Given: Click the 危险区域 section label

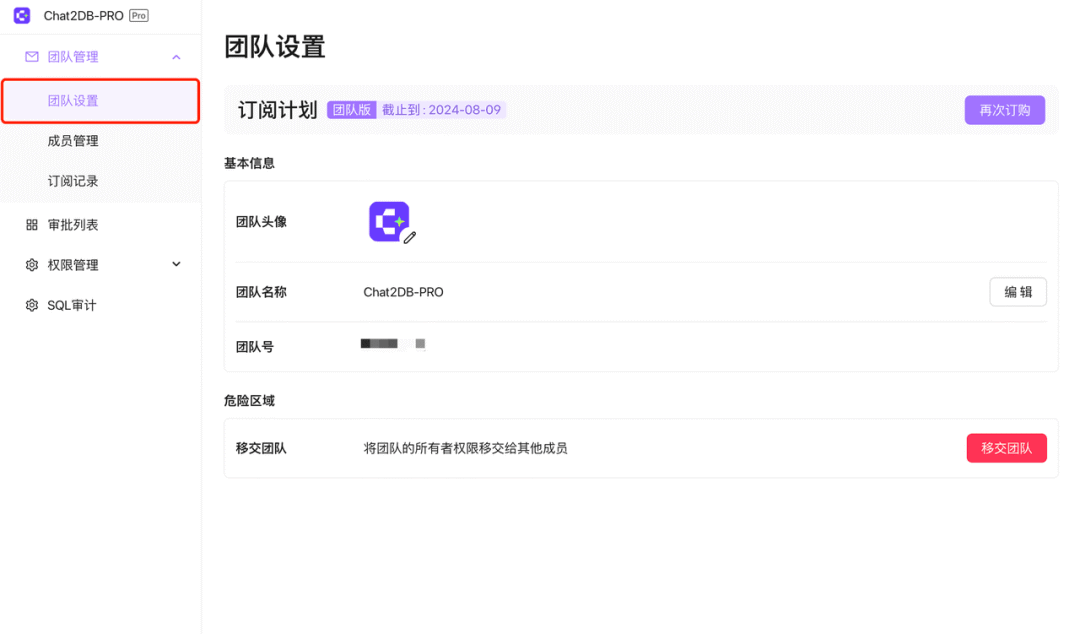Looking at the screenshot, I should (x=249, y=401).
